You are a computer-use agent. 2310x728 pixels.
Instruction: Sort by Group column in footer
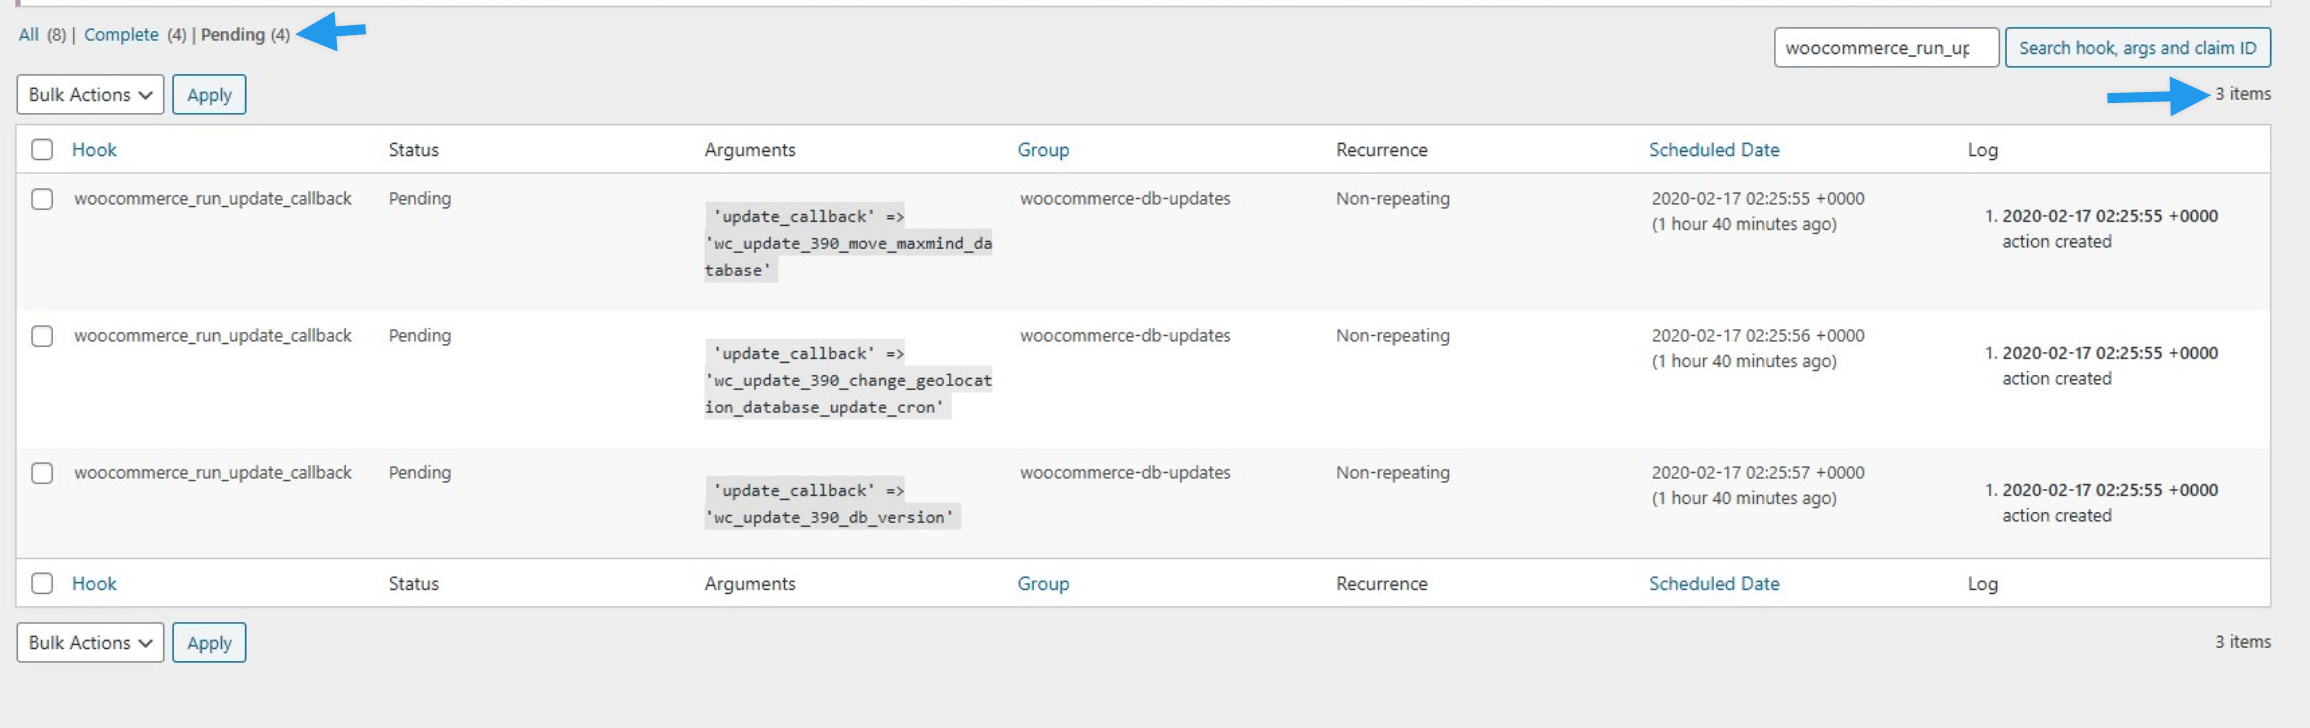(x=1043, y=584)
